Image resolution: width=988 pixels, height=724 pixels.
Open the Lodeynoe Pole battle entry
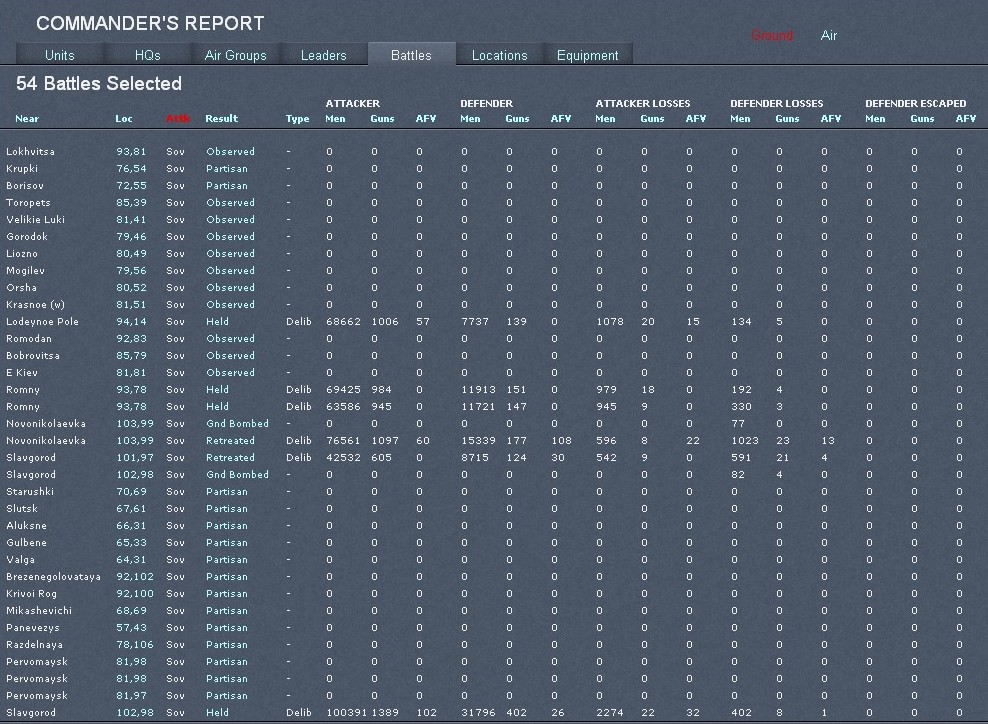[x=42, y=322]
